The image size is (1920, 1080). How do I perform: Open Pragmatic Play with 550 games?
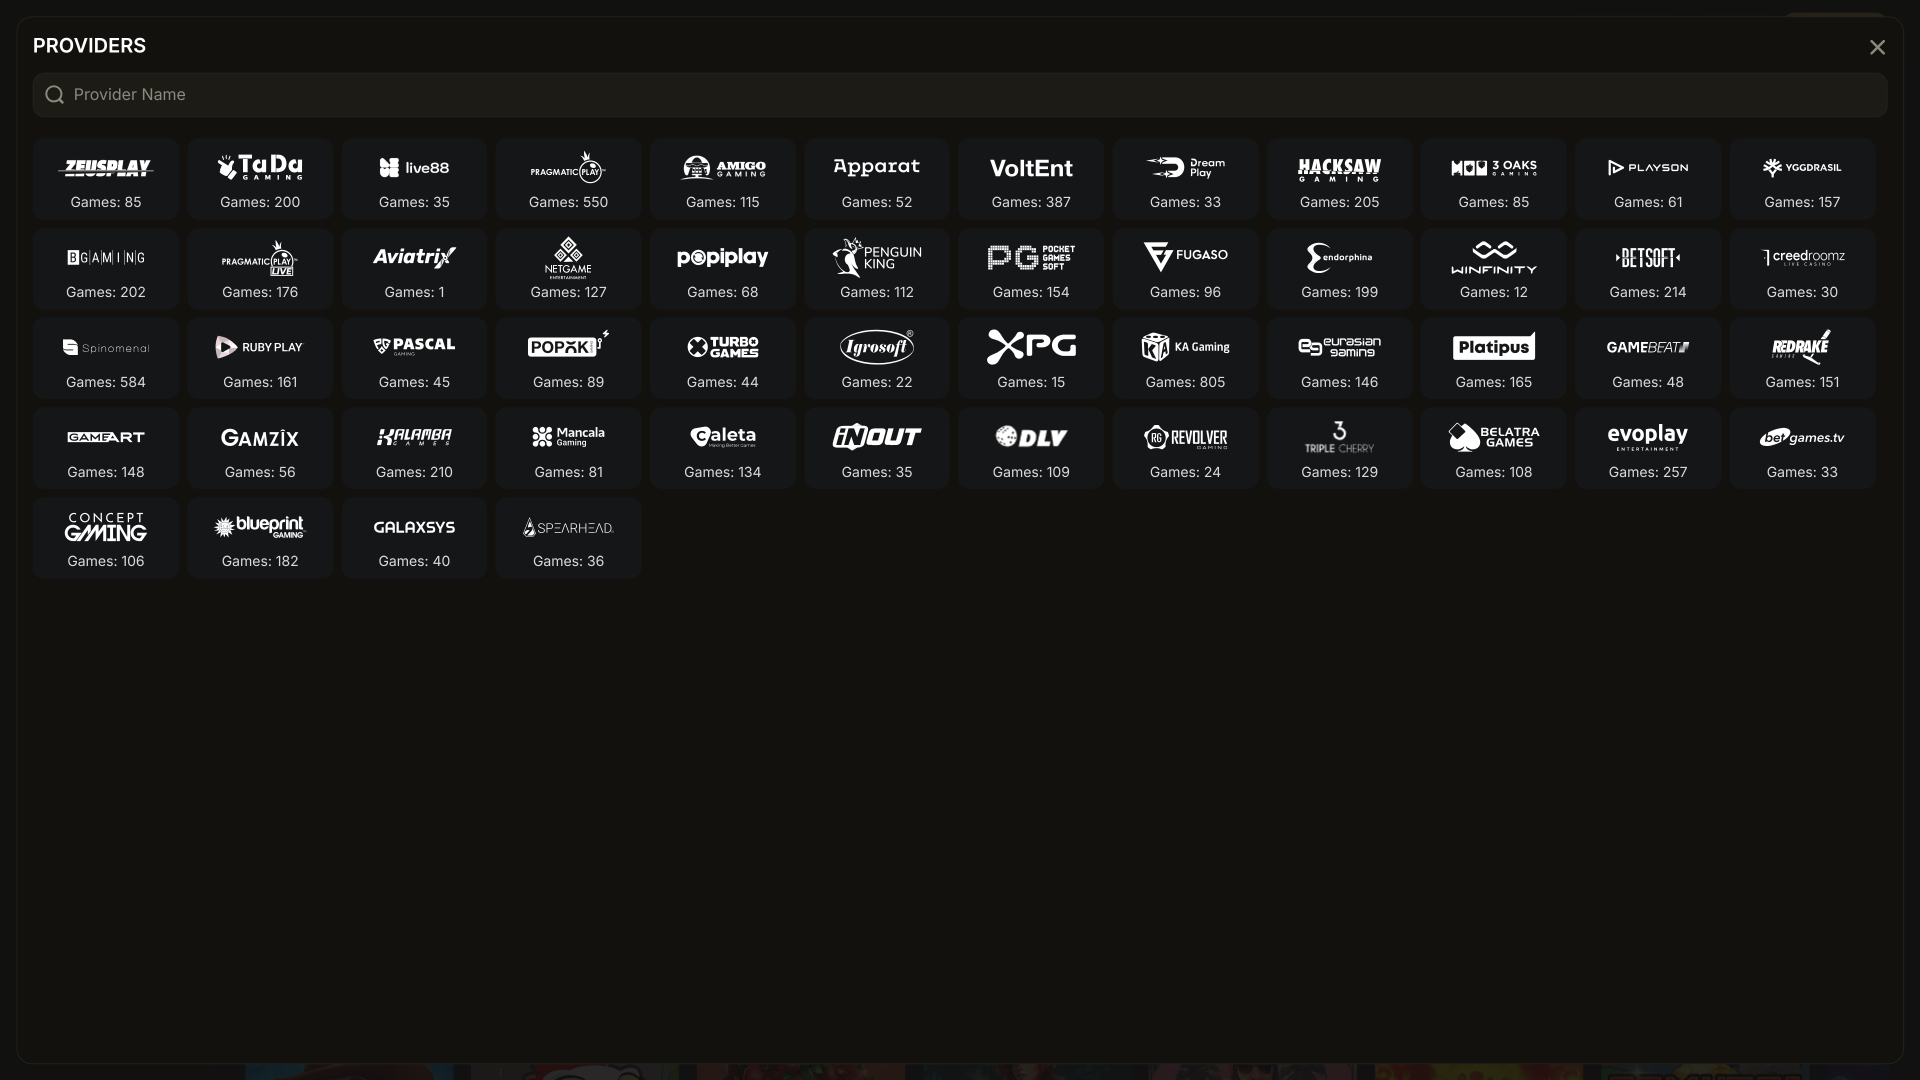tap(568, 179)
